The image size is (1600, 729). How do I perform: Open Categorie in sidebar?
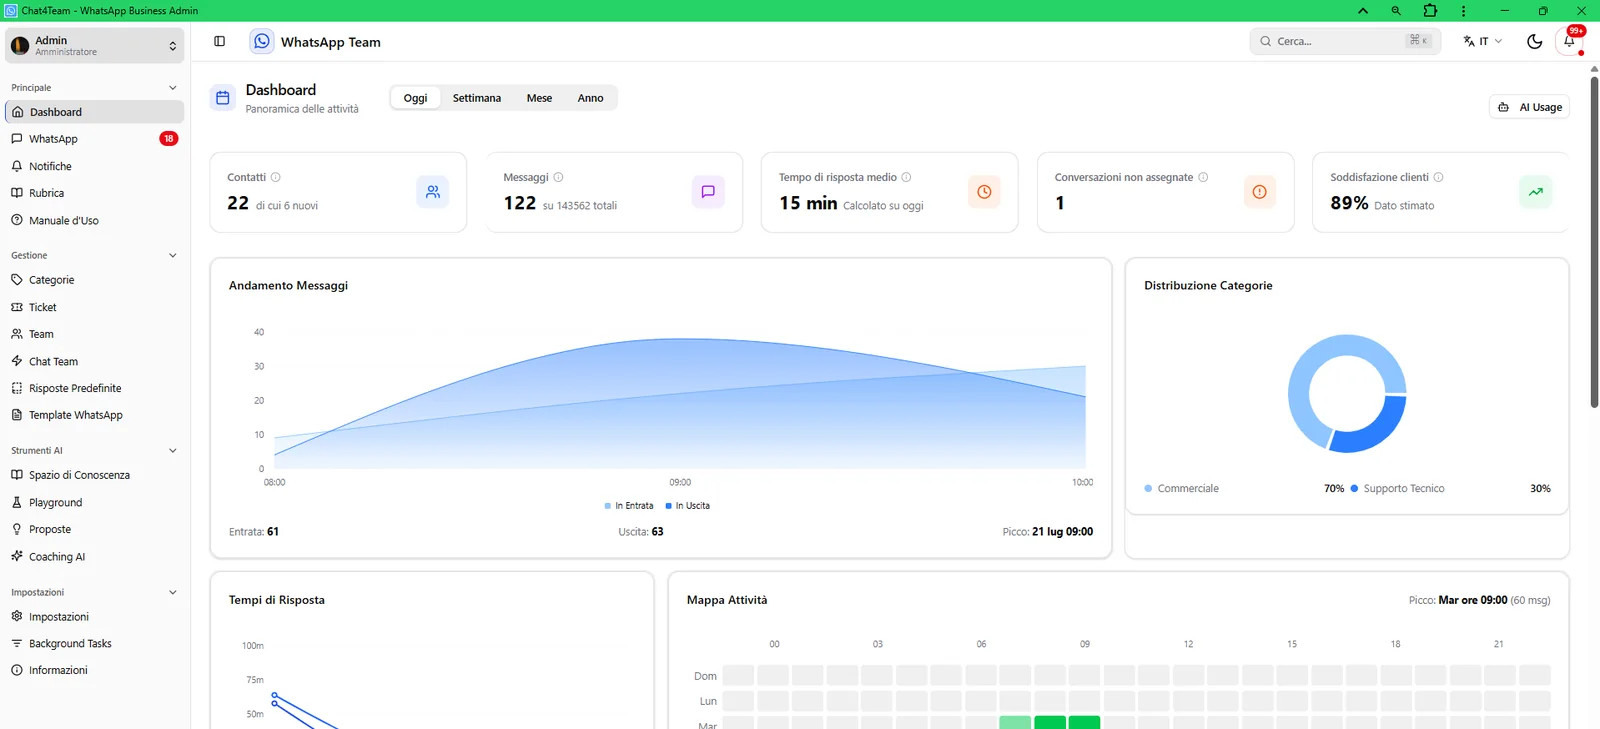95,280
